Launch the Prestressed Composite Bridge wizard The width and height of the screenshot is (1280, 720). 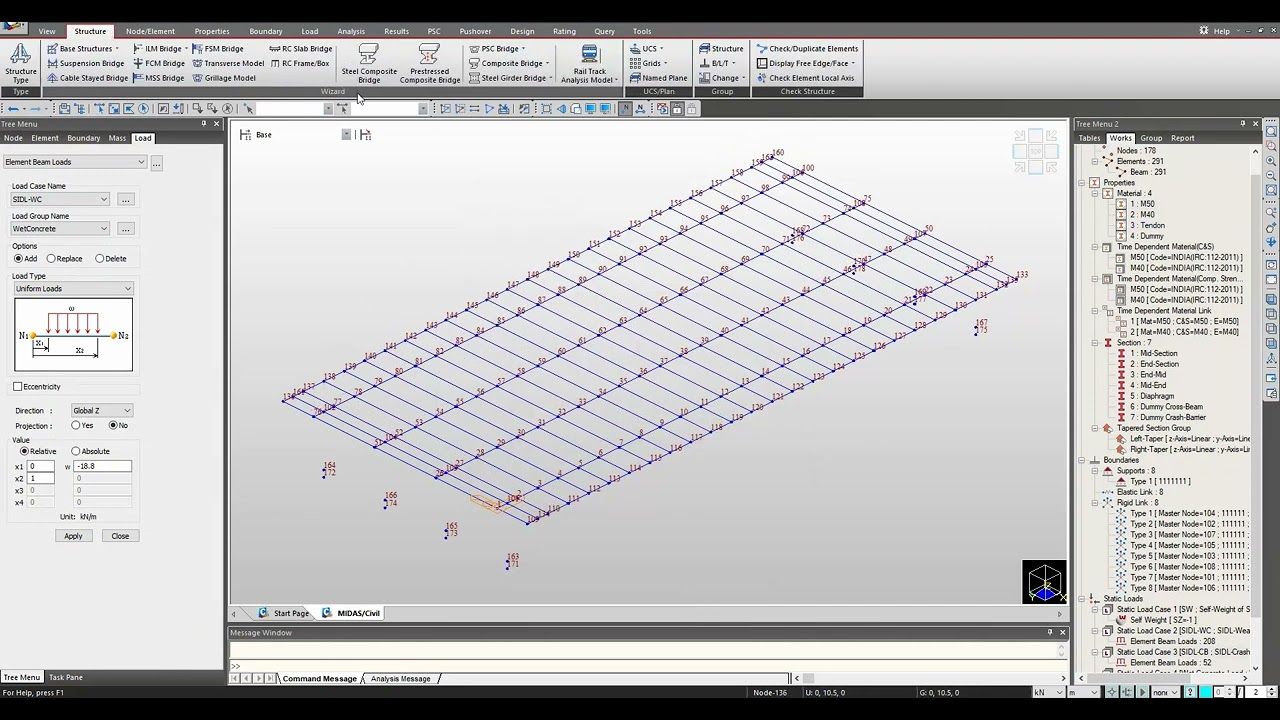[429, 63]
